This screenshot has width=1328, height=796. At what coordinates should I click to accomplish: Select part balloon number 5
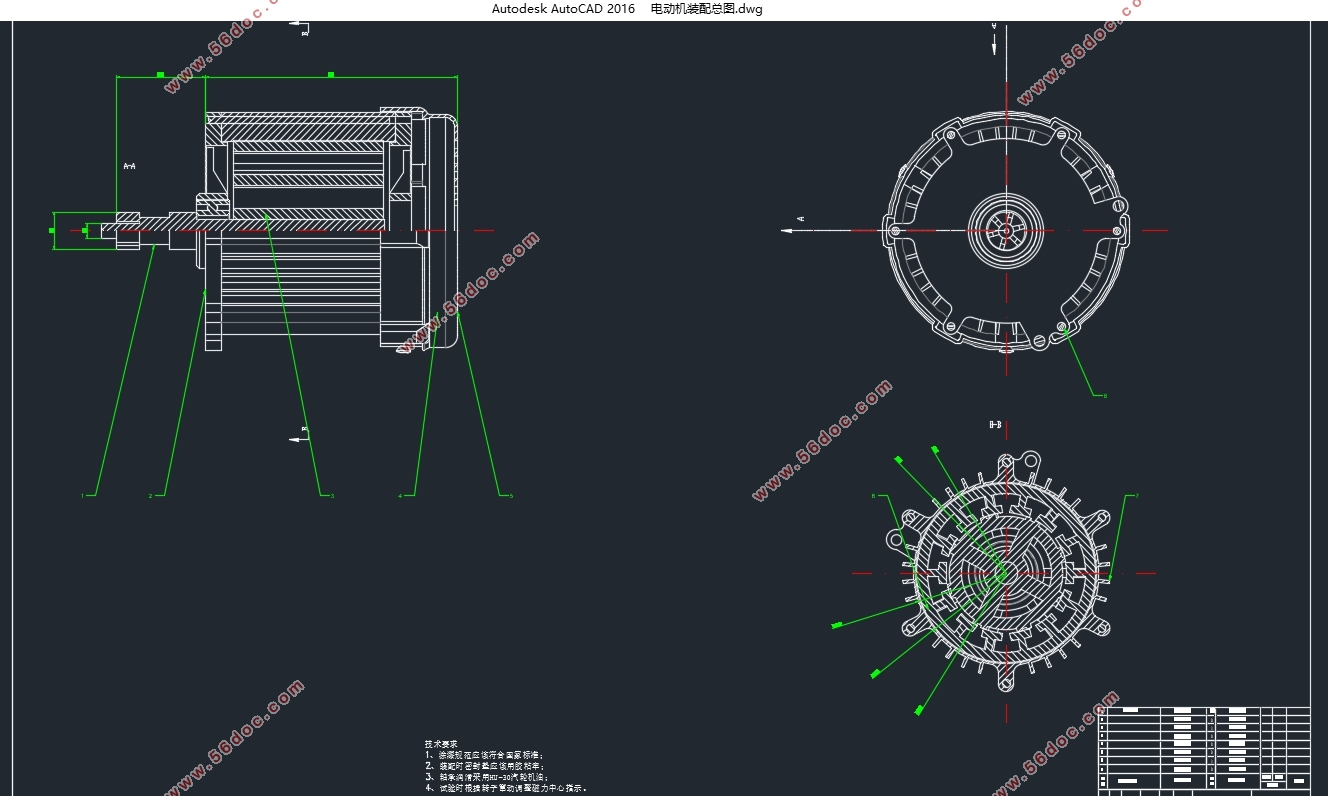pos(511,495)
